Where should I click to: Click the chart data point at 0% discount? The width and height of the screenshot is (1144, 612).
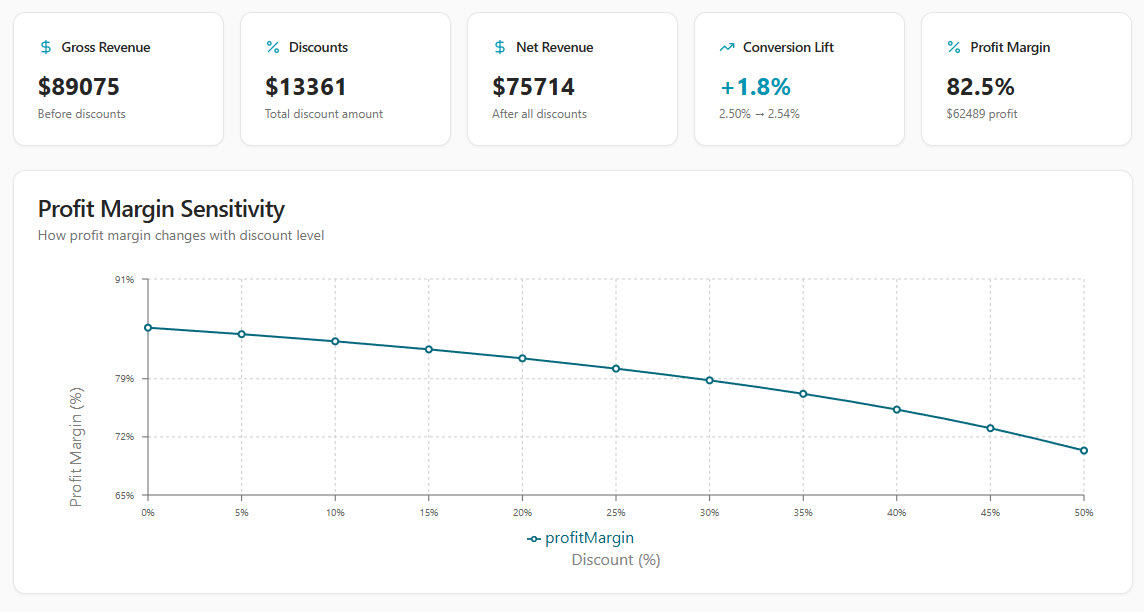(x=147, y=326)
